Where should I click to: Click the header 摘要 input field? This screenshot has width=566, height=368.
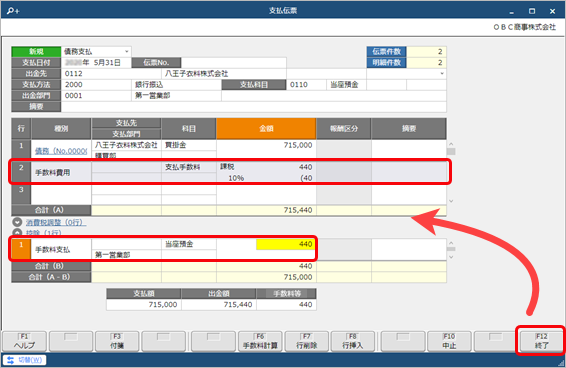[254, 107]
